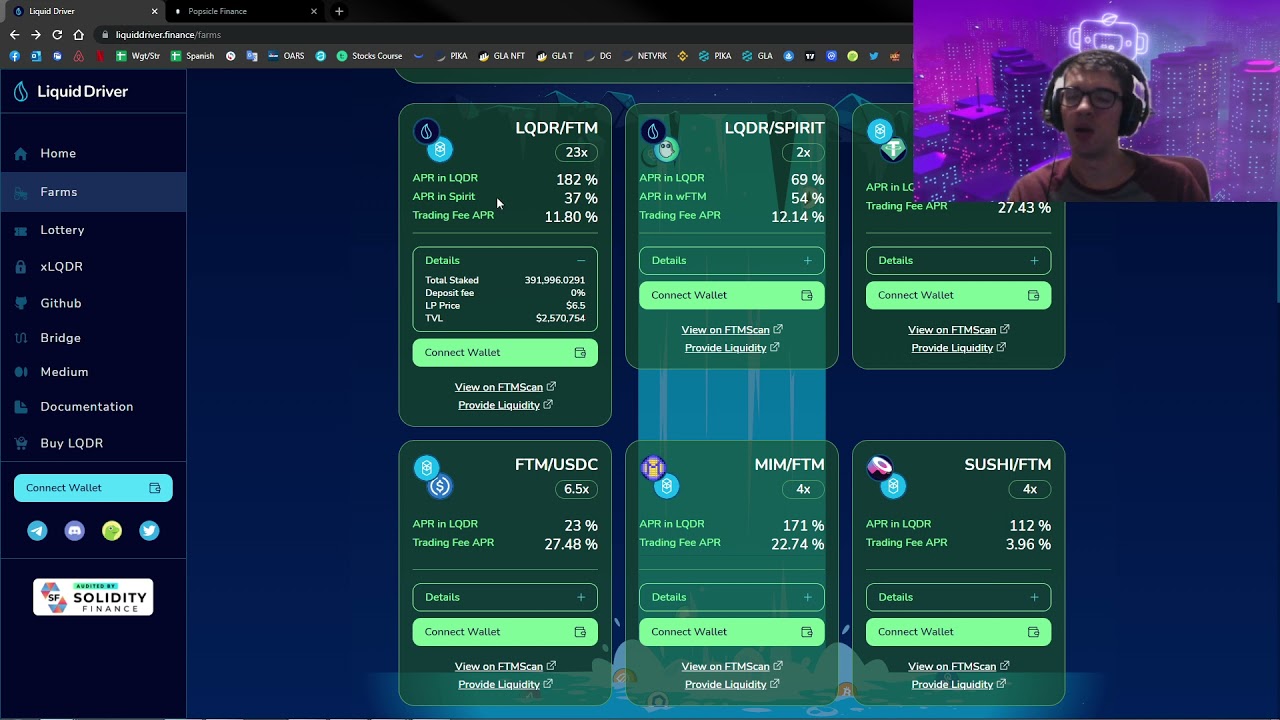The height and width of the screenshot is (720, 1280).
Task: Expand Details in SUSHI/FTM card
Action: (958, 597)
